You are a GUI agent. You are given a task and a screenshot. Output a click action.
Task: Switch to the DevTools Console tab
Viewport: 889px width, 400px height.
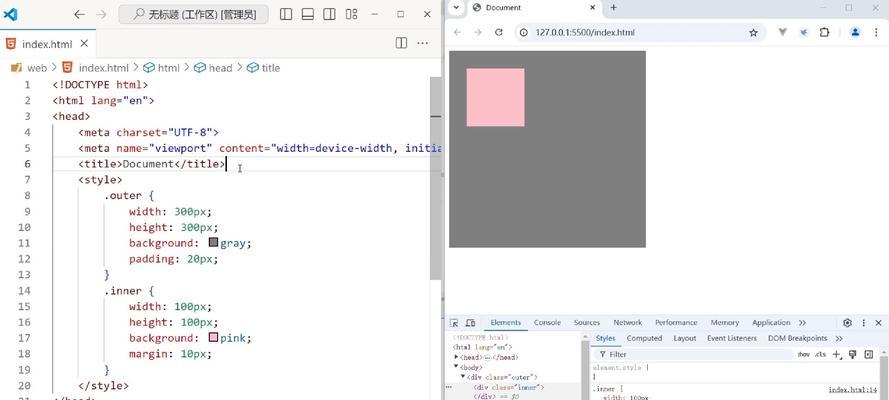(547, 322)
